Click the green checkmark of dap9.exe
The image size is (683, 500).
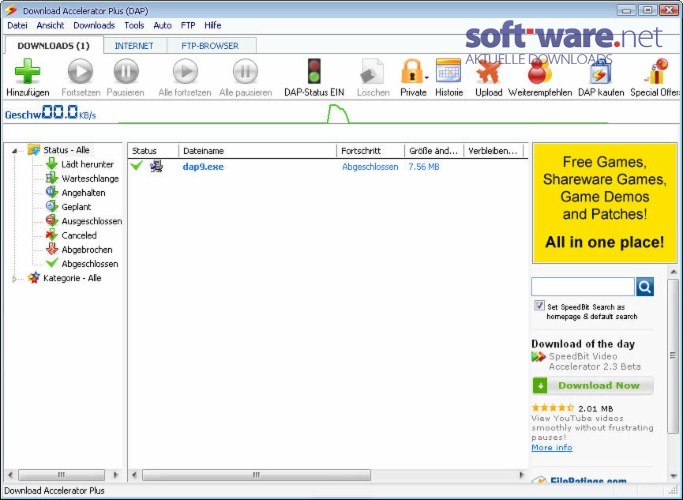click(137, 166)
